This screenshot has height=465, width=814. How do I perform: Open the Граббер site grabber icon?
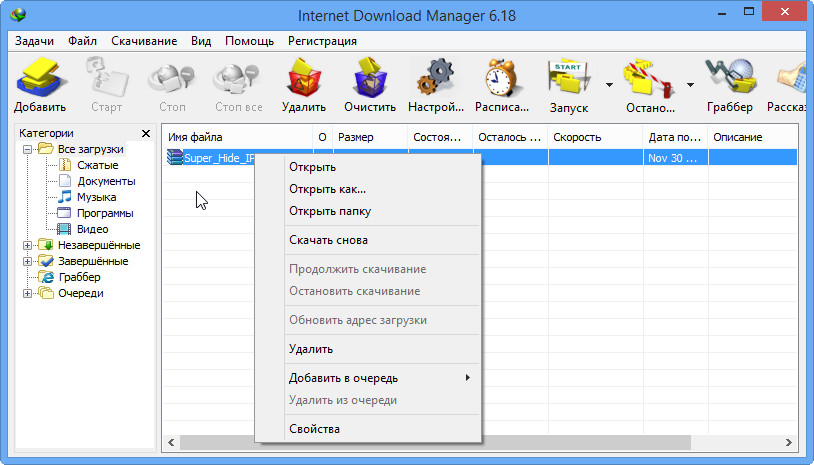[730, 78]
